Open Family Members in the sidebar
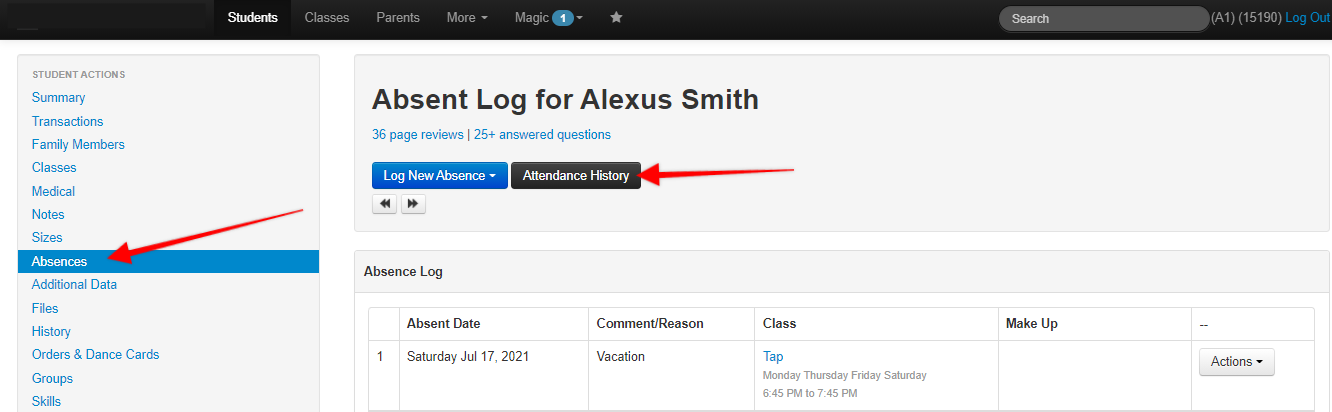Screen dimensions: 1332x412 pos(78,144)
